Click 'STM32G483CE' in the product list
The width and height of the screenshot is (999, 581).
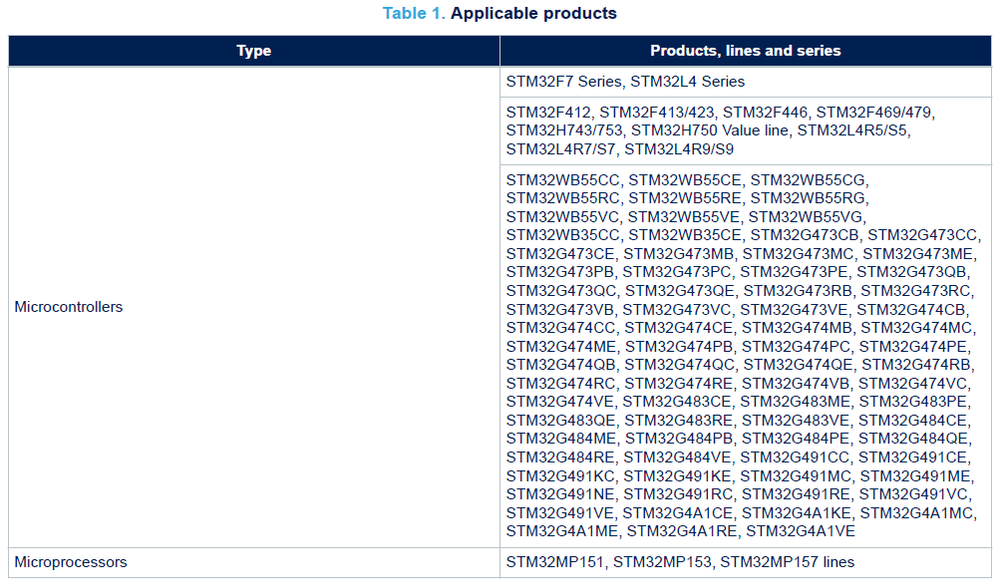pos(677,402)
